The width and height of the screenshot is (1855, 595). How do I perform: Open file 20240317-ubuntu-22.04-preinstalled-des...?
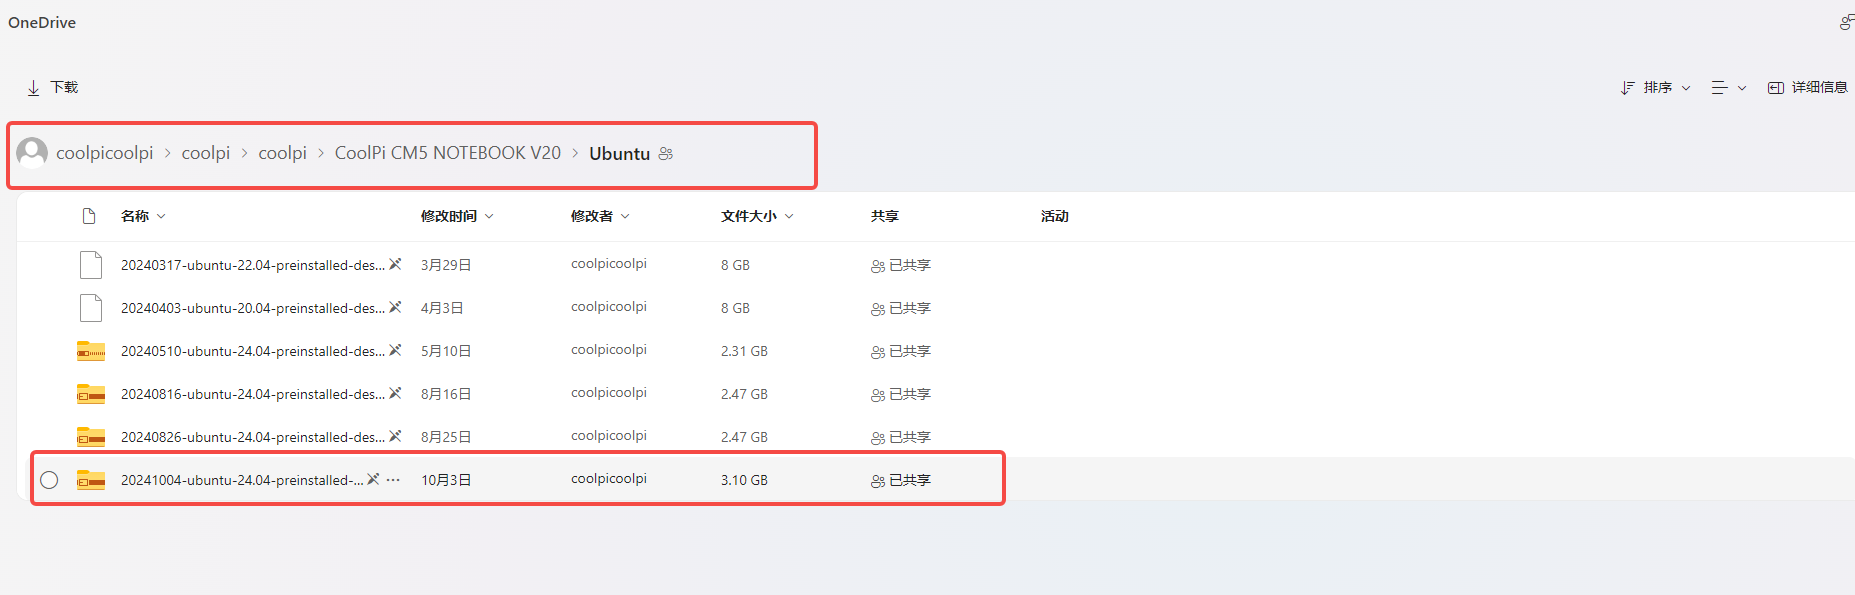tap(253, 265)
